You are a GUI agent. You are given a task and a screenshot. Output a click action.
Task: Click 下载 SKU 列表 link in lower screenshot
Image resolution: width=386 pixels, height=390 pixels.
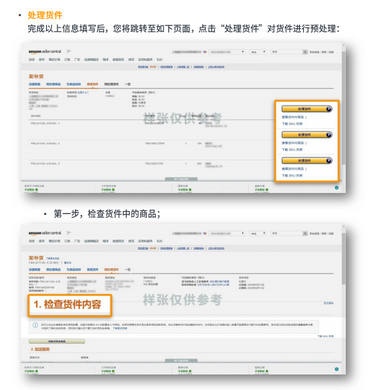click(x=325, y=336)
